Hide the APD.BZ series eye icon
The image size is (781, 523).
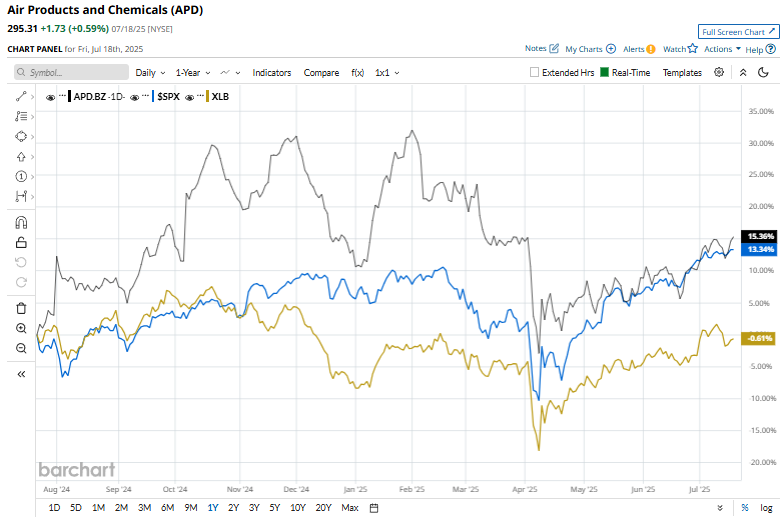[50, 97]
